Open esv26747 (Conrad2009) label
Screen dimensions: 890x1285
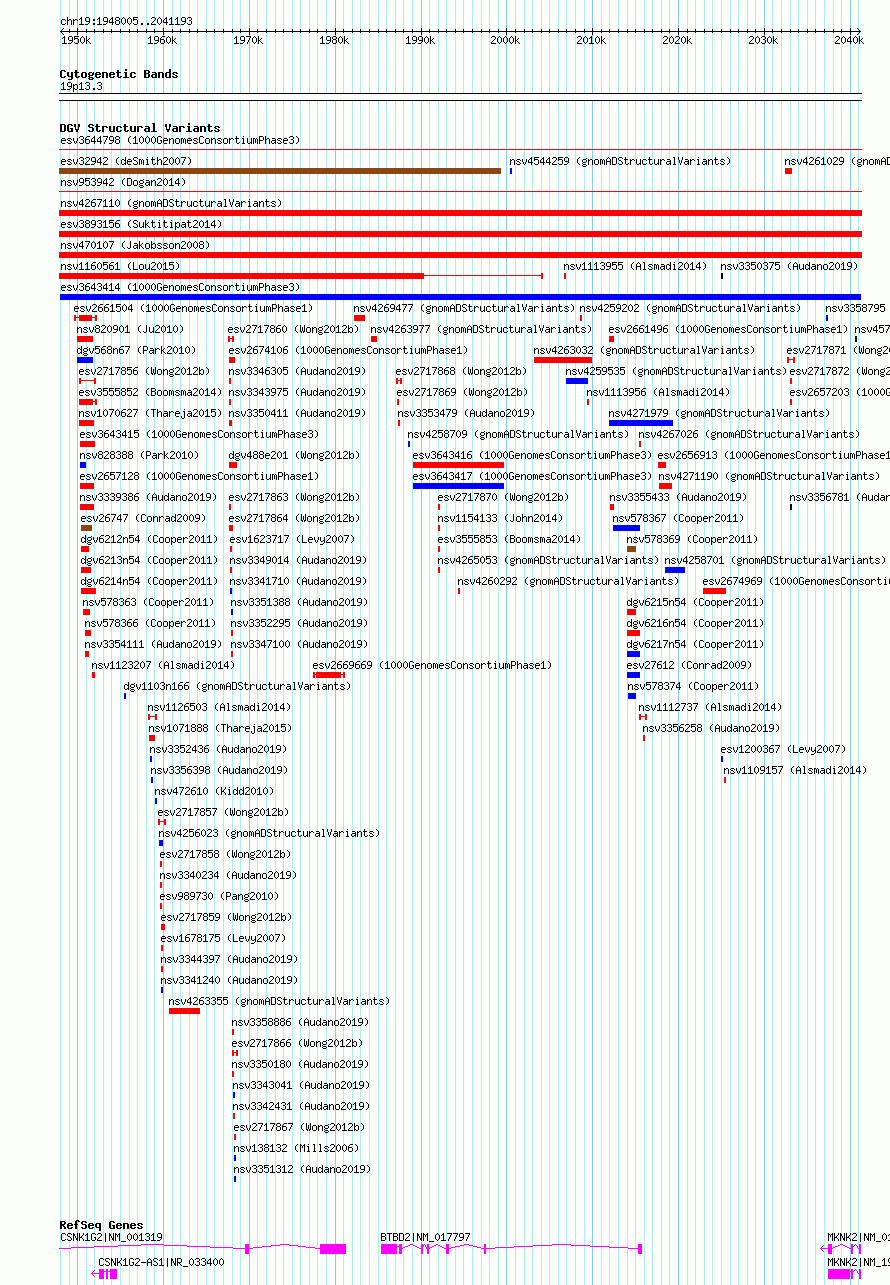point(143,518)
